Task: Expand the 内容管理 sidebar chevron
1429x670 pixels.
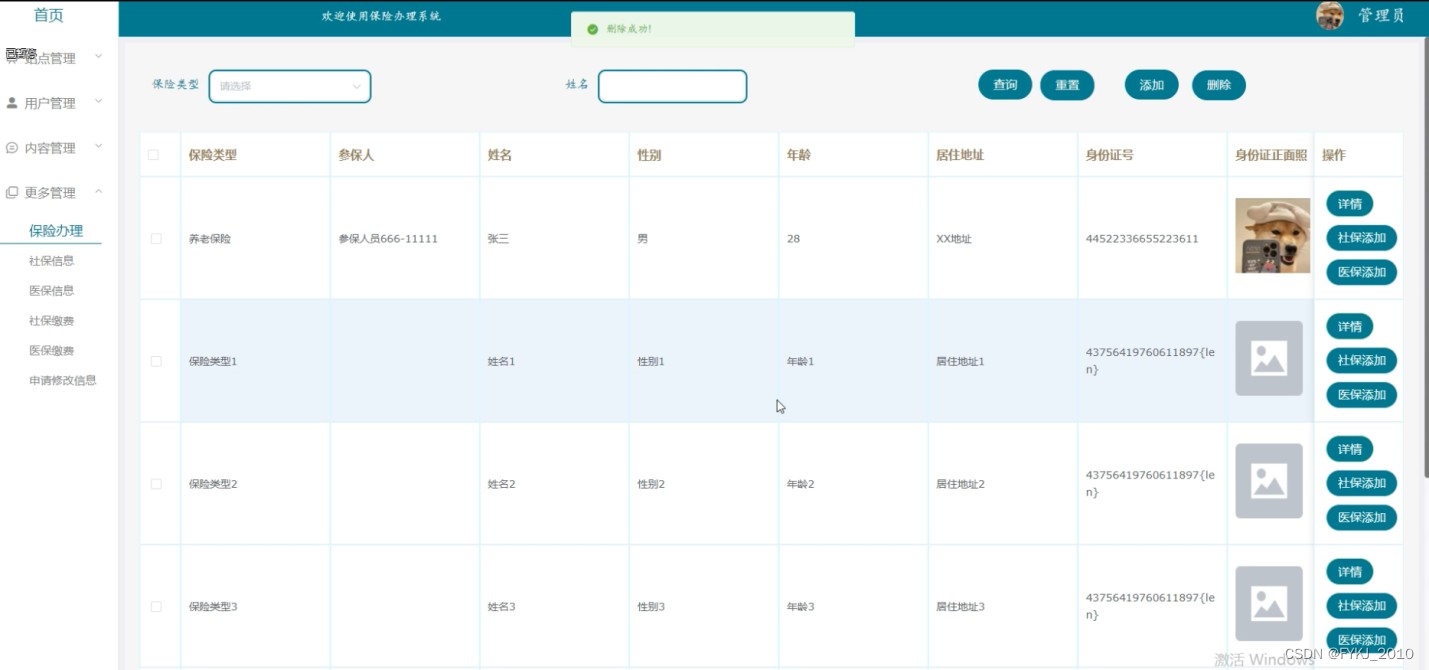Action: [x=98, y=147]
